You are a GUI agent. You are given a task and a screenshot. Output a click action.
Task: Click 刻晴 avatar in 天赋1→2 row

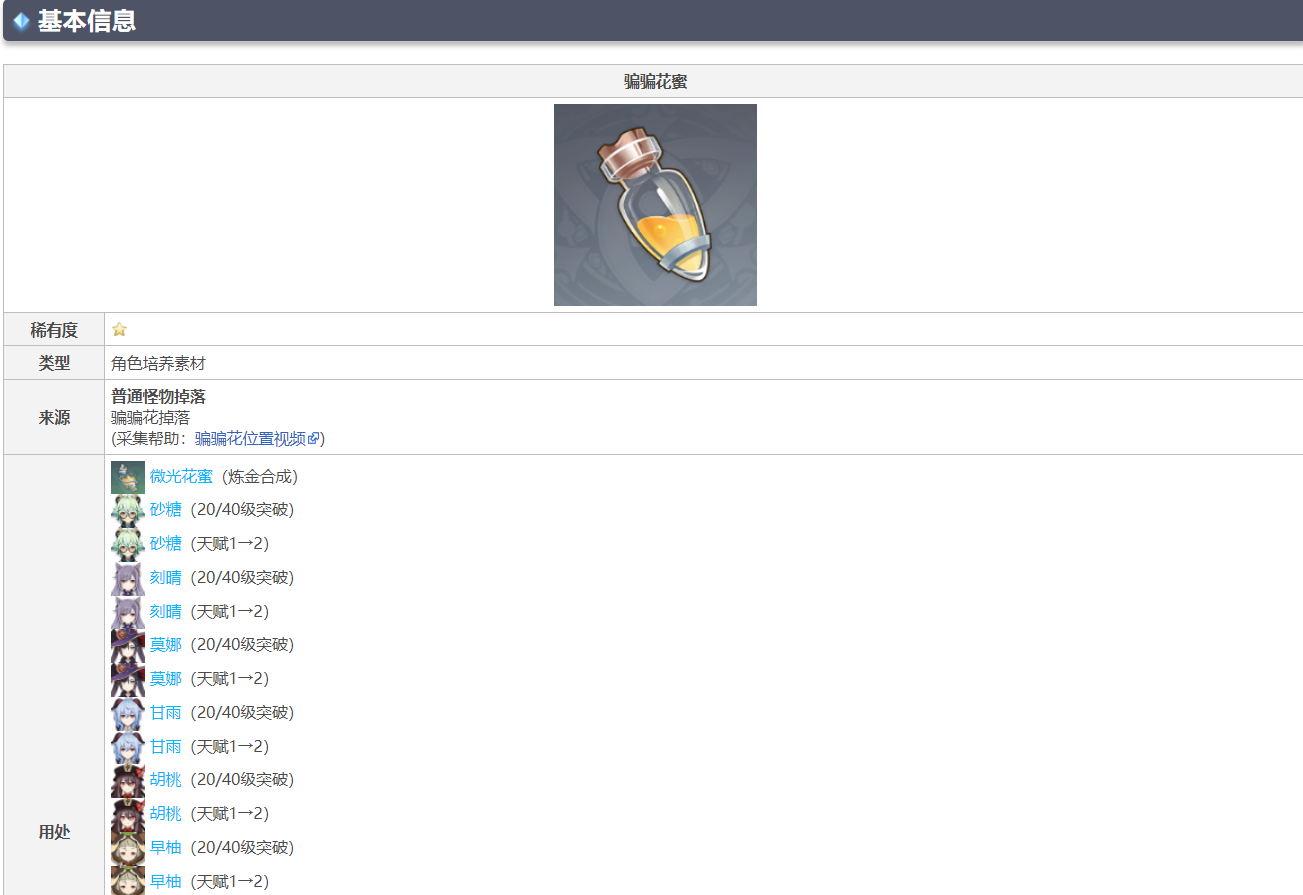tap(128, 613)
